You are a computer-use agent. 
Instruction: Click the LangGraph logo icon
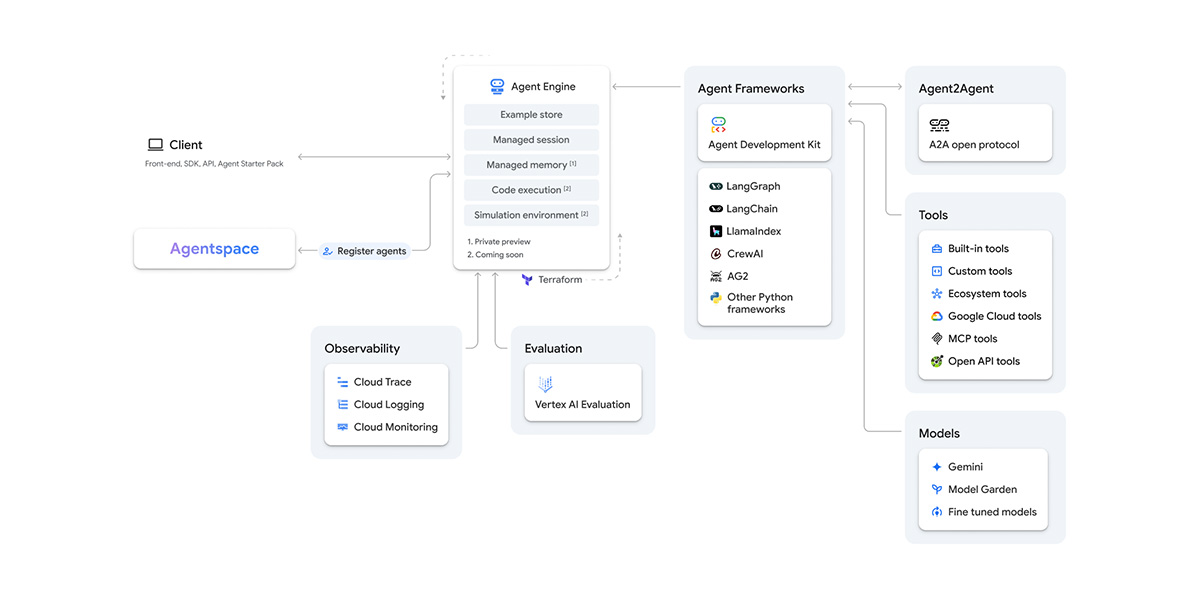pyautogui.click(x=716, y=187)
